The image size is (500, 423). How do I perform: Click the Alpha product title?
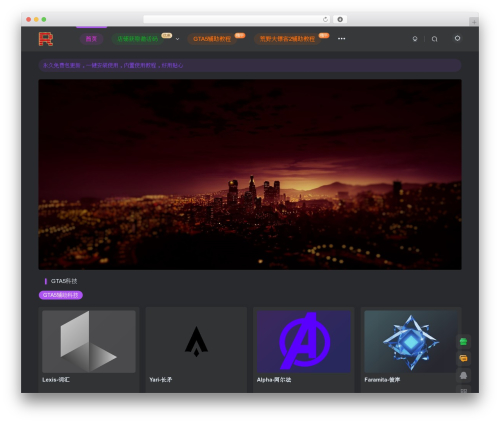pos(274,380)
